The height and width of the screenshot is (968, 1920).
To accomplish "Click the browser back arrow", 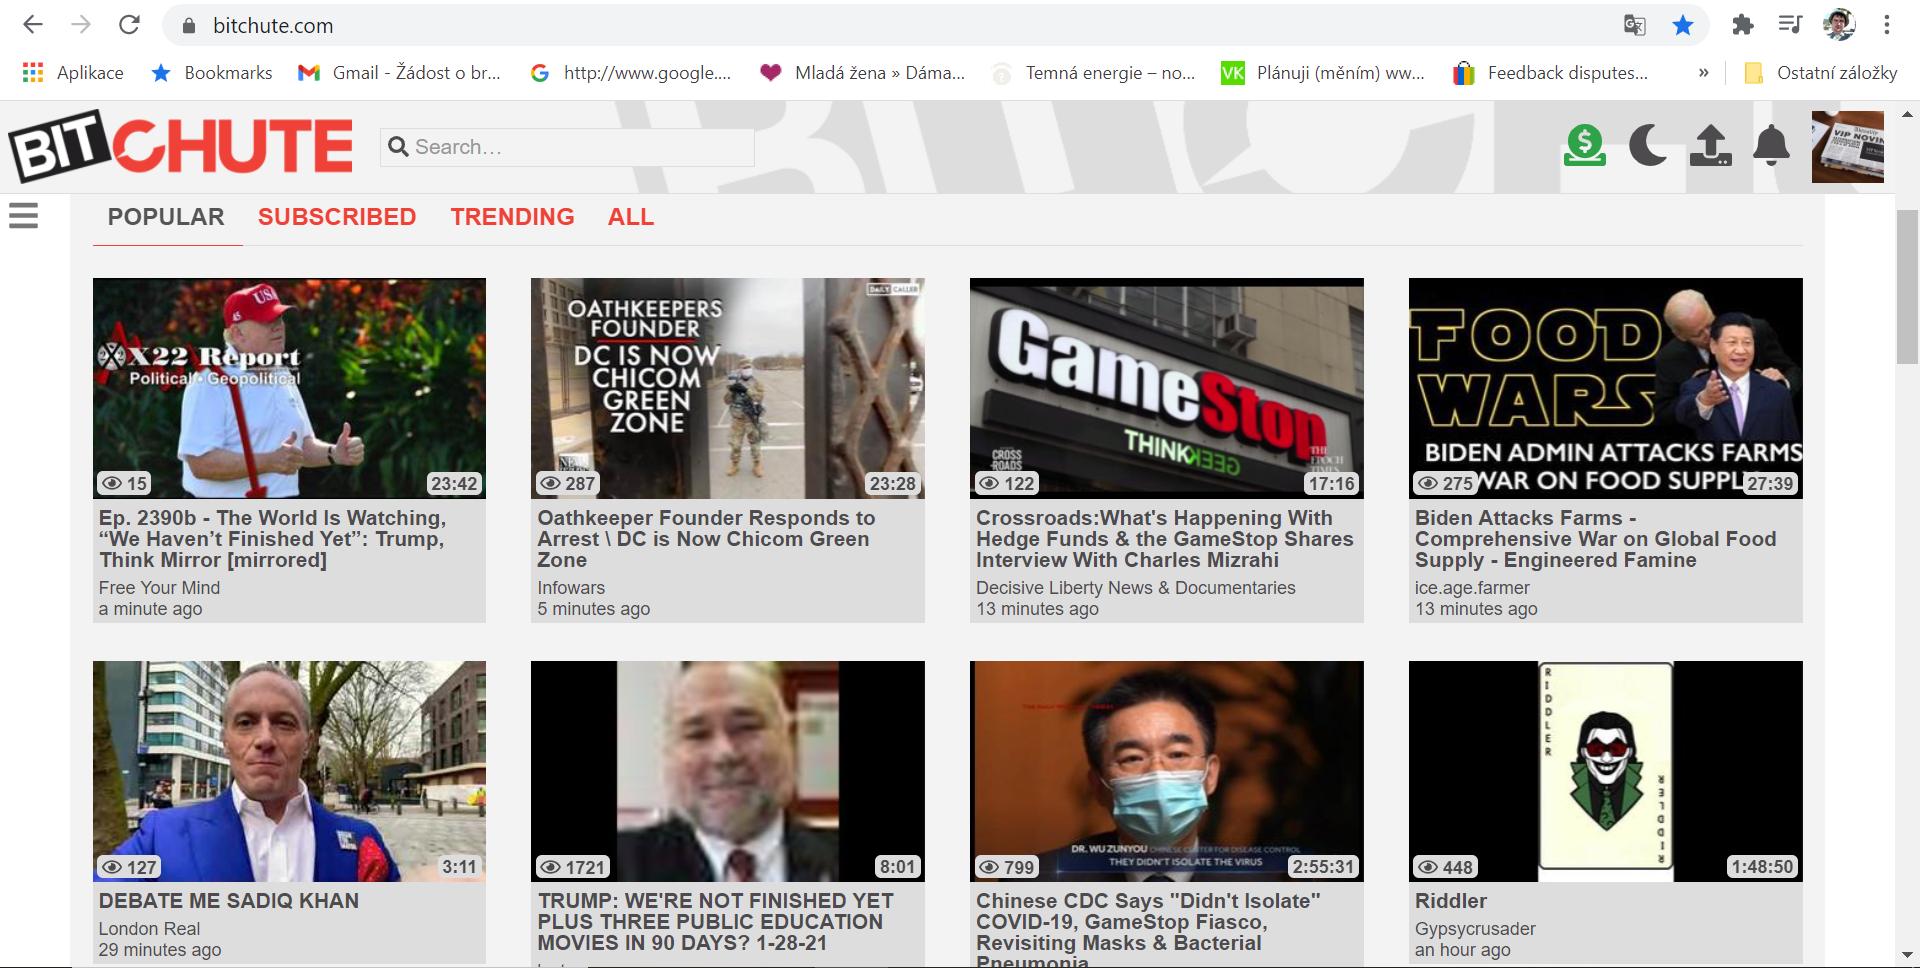I will click(33, 25).
